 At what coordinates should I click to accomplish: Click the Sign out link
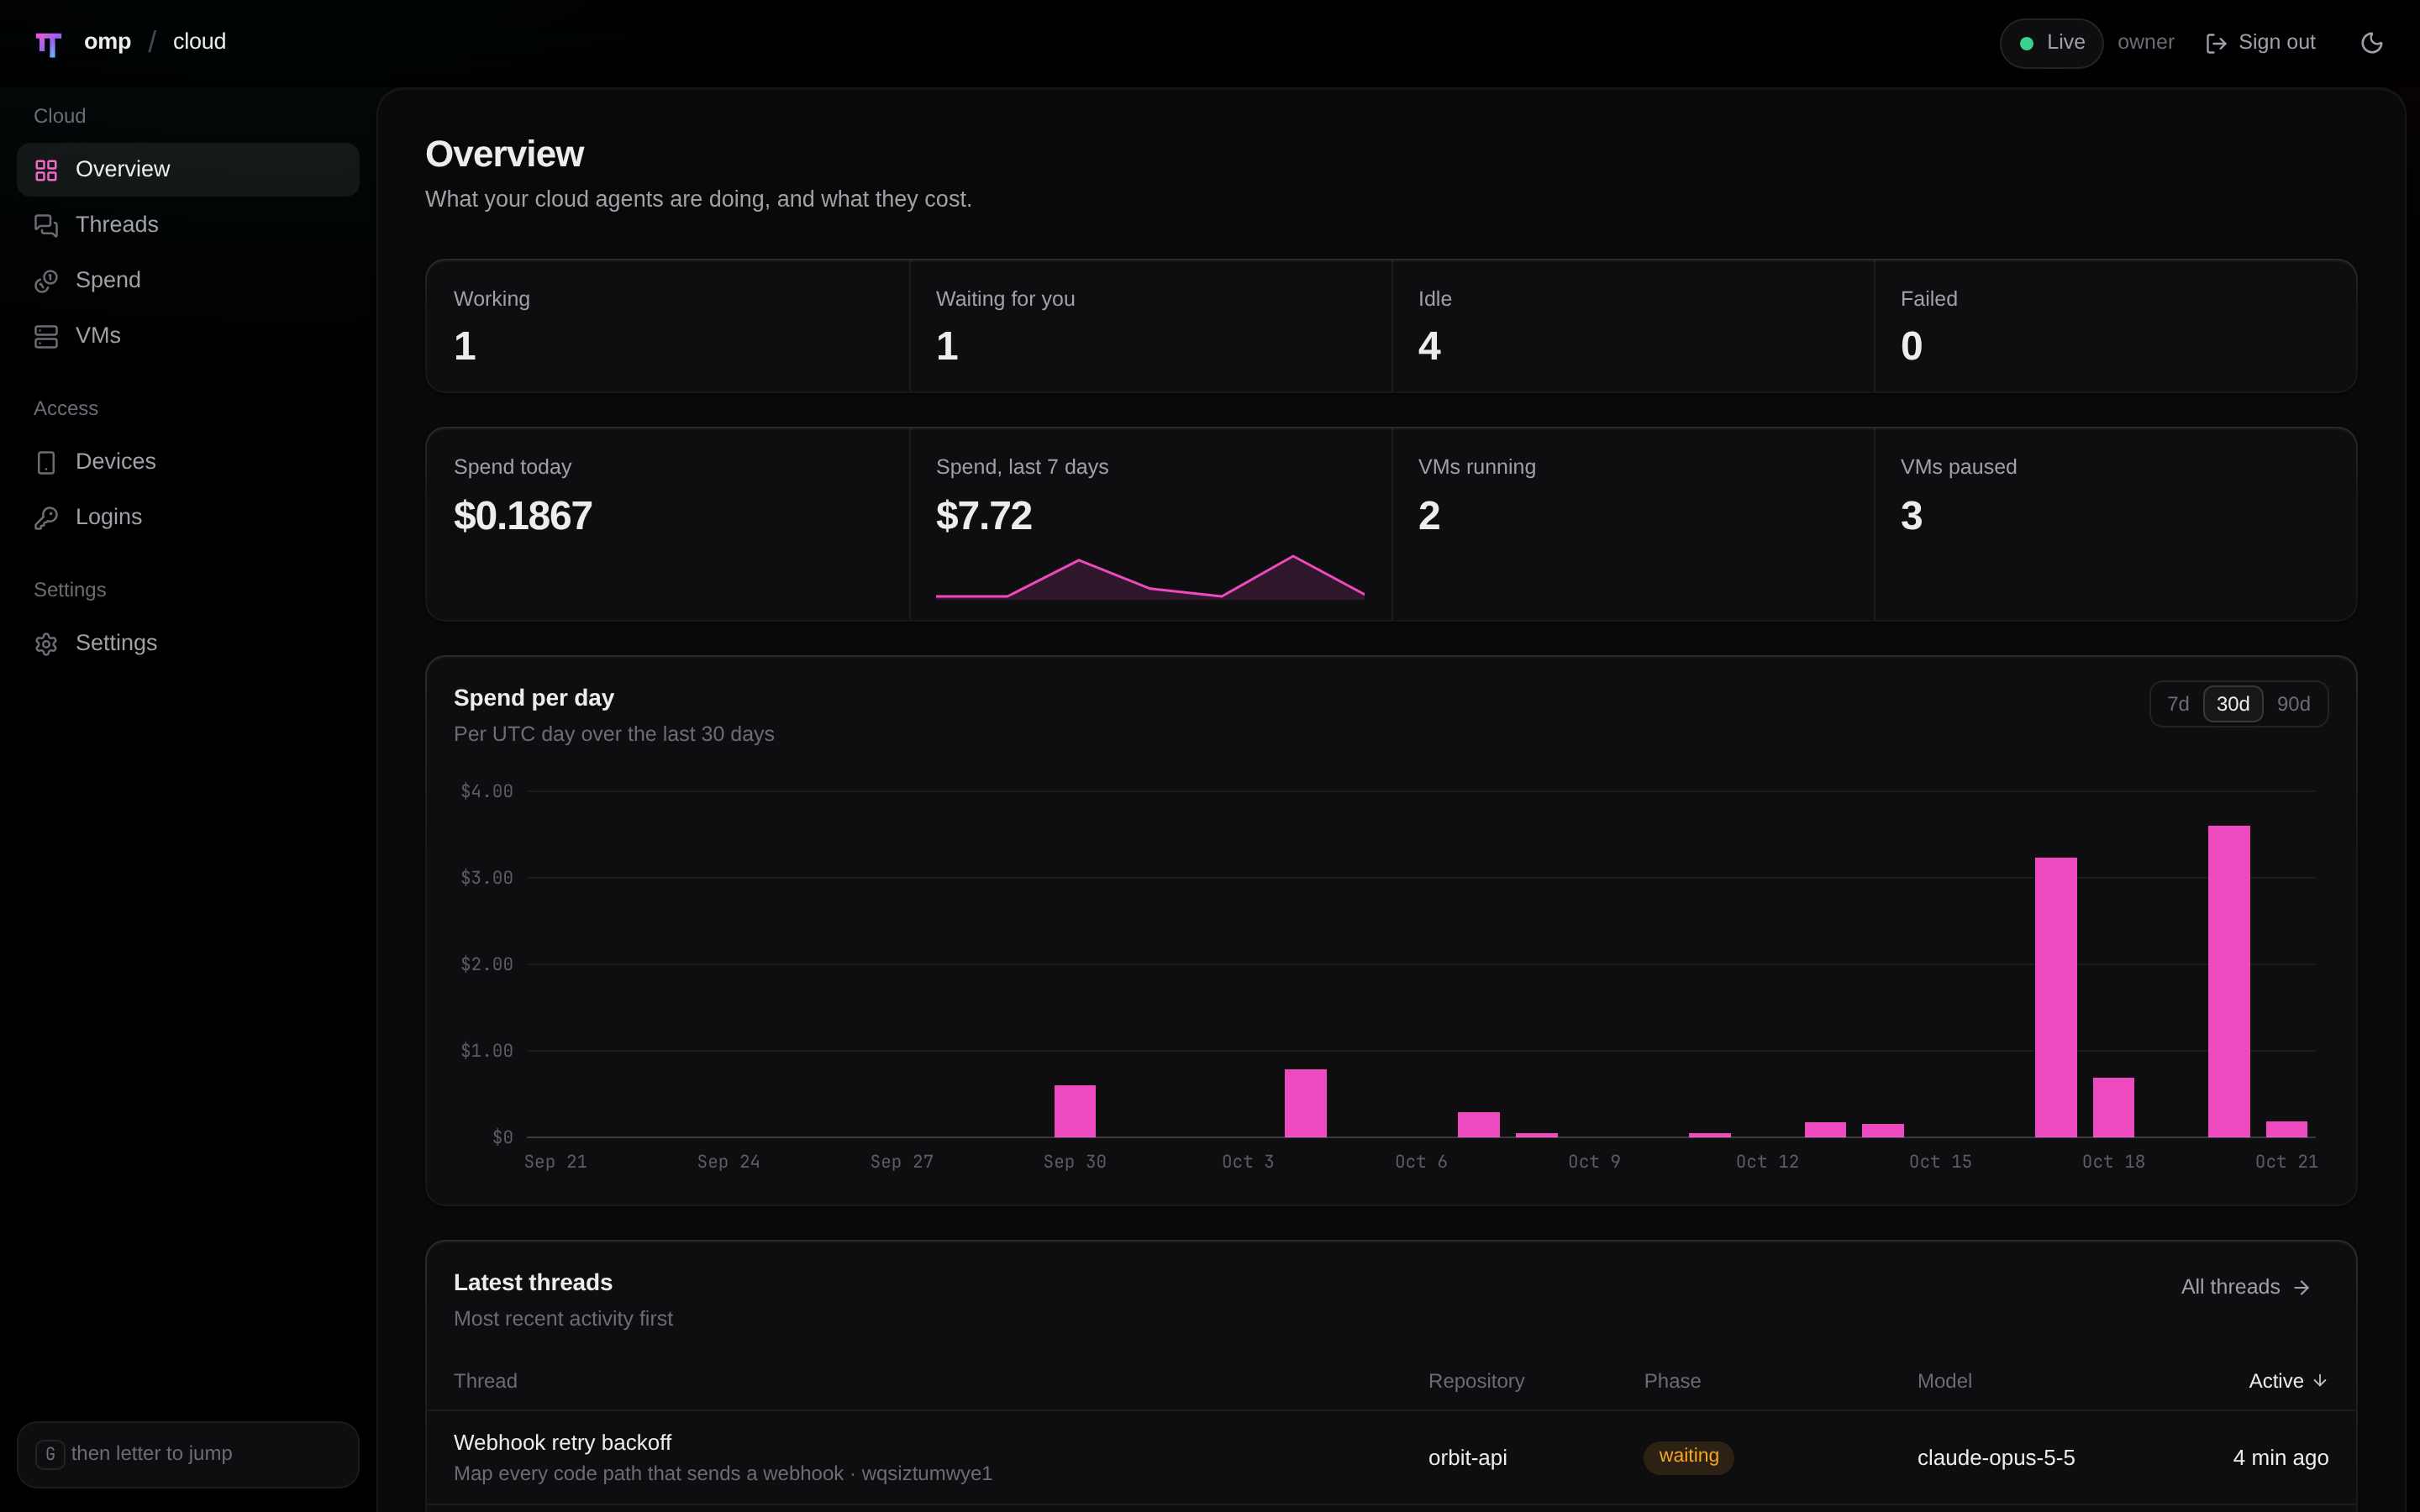[2260, 43]
